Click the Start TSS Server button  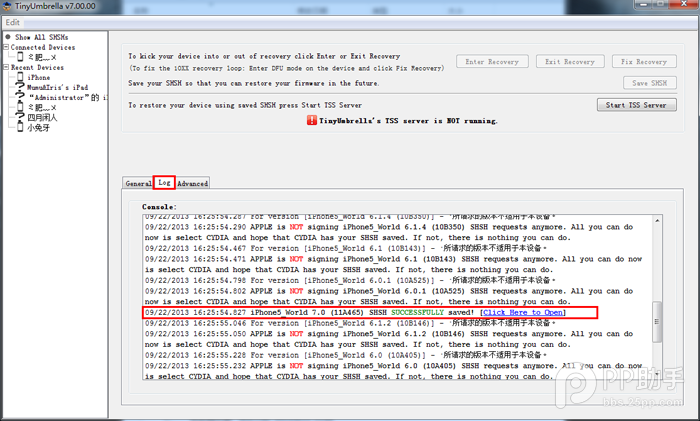pos(637,105)
